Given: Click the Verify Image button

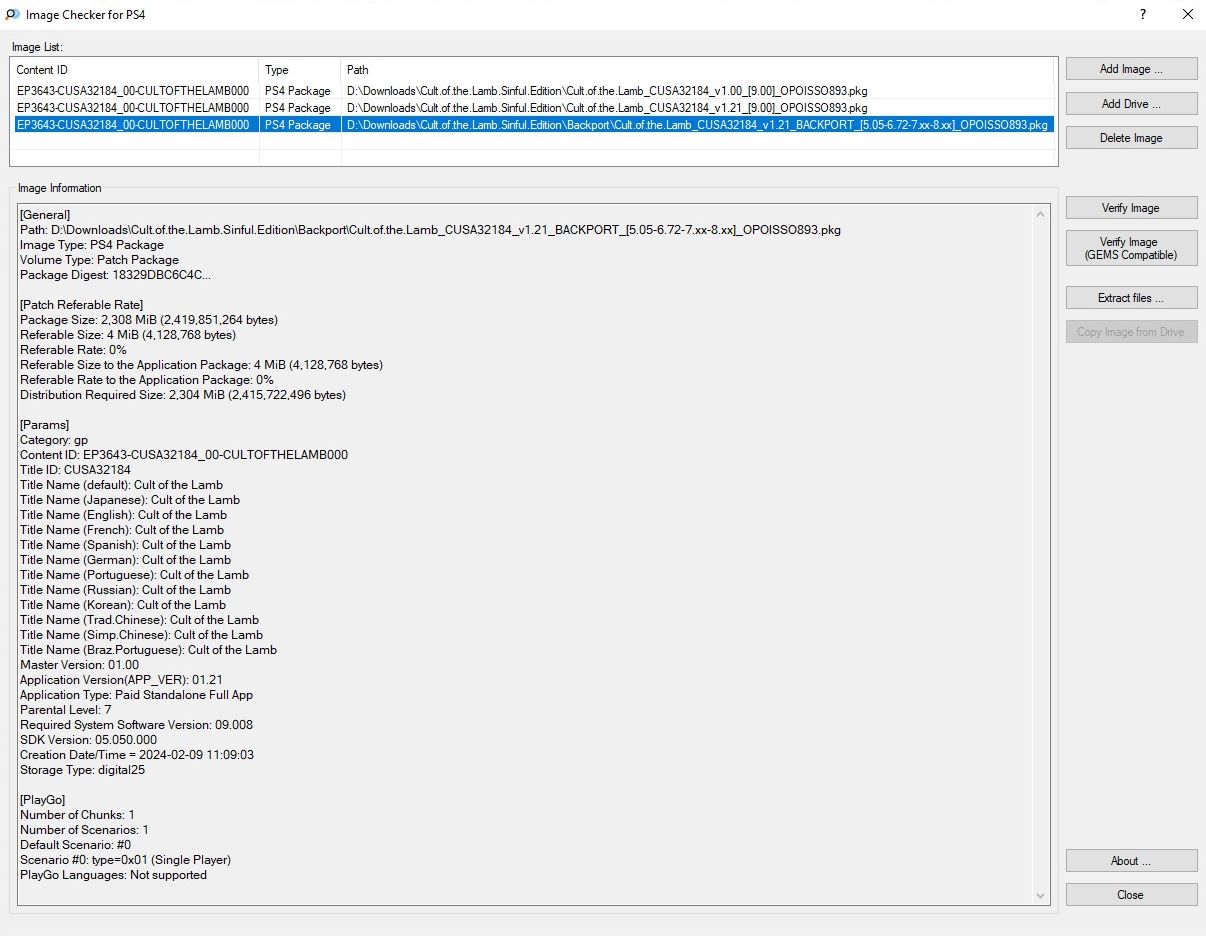Looking at the screenshot, I should tap(1131, 208).
